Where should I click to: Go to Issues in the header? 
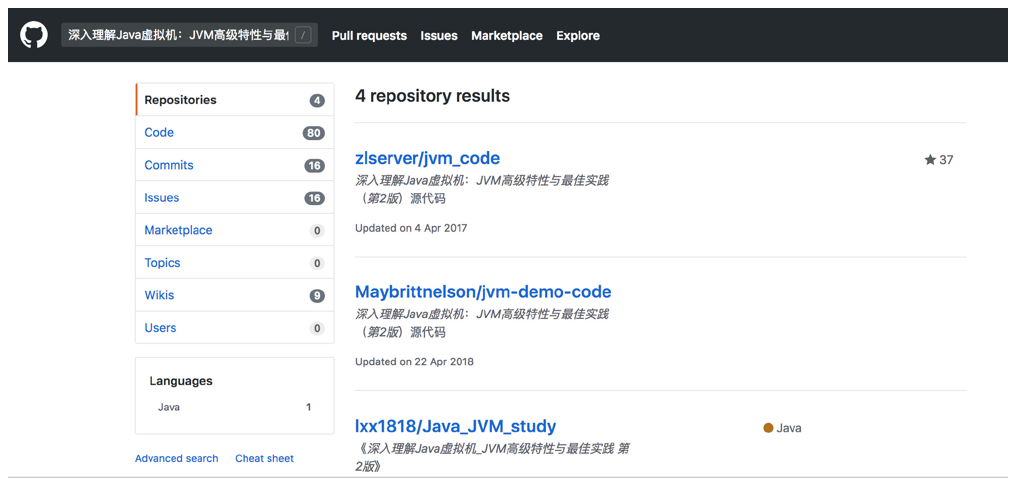tap(439, 36)
